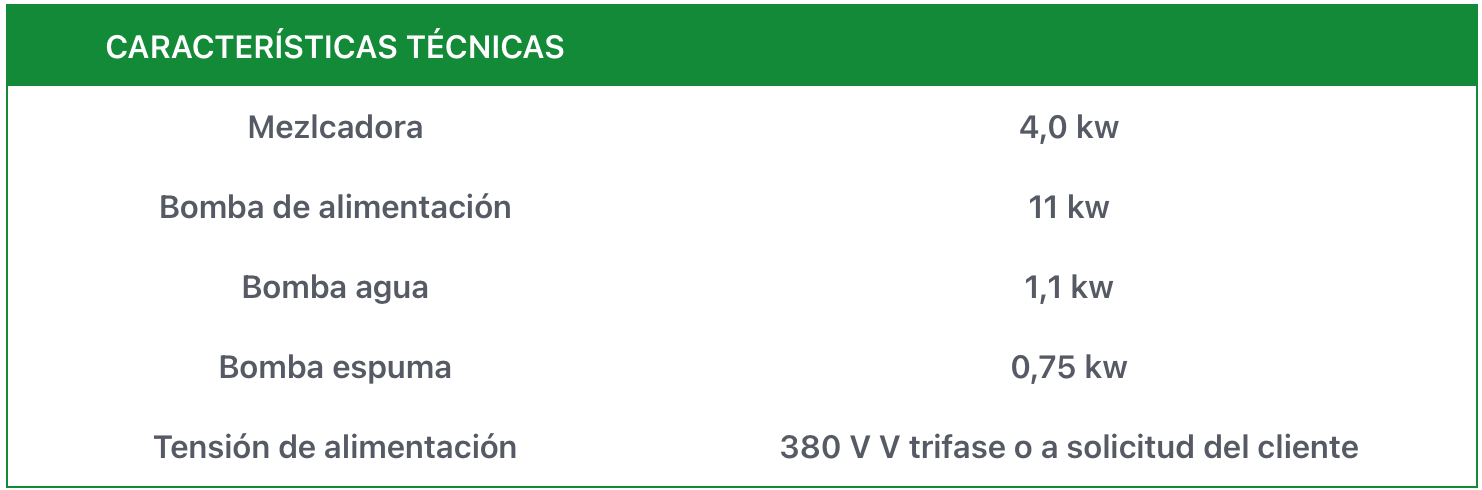
Task: Click the 0,75 kw value
Action: pos(1069,367)
